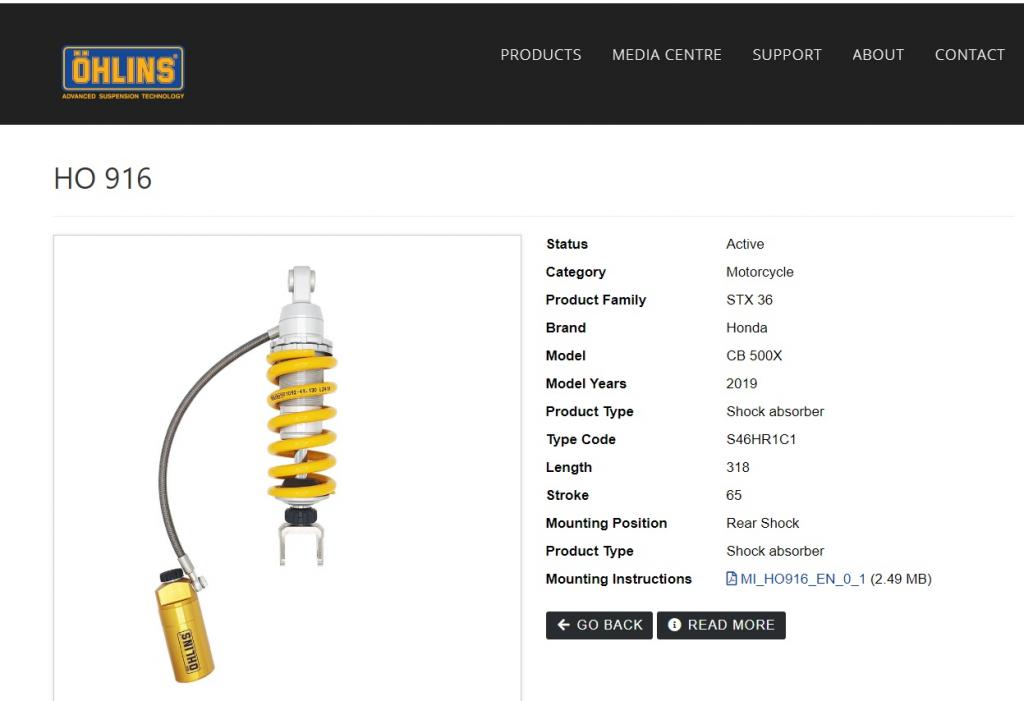Click the HO 916 page heading
1024x701 pixels.
pyautogui.click(x=103, y=178)
